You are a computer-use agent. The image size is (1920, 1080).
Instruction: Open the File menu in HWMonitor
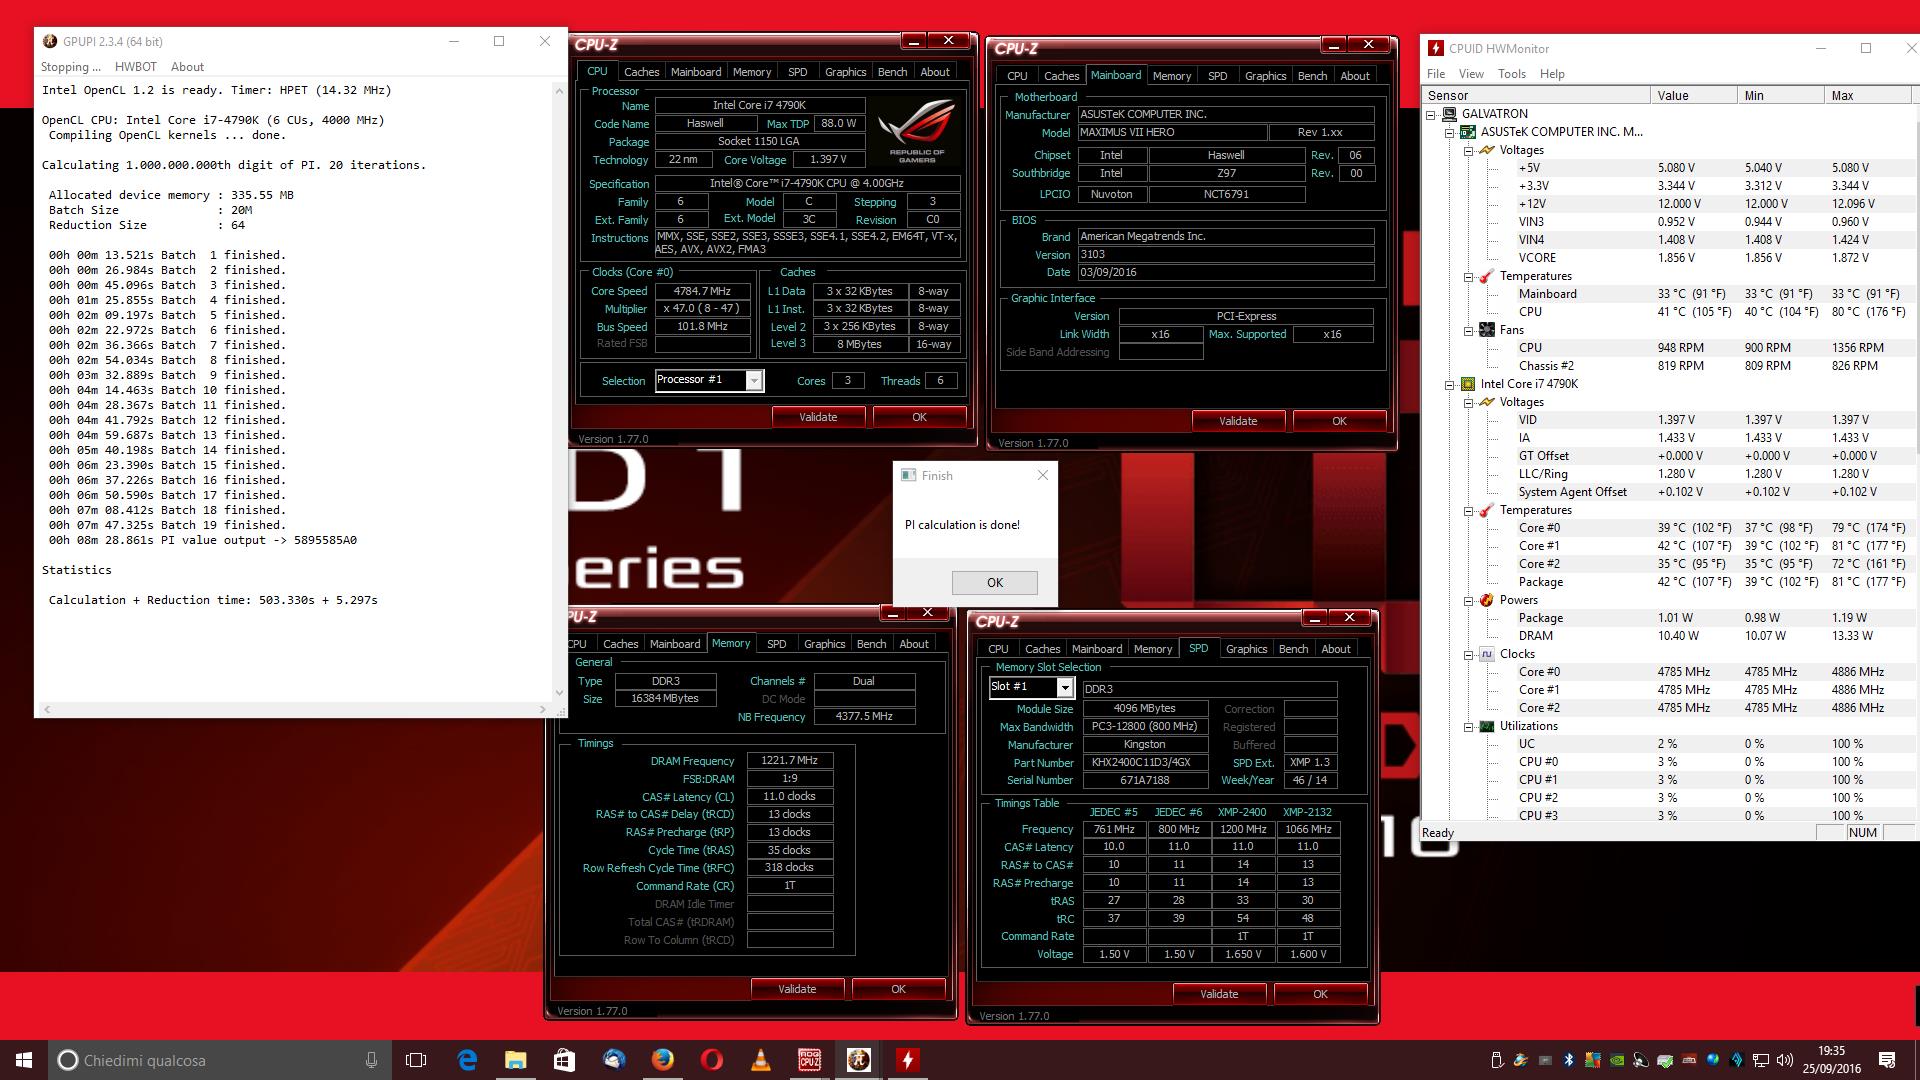[x=1436, y=74]
